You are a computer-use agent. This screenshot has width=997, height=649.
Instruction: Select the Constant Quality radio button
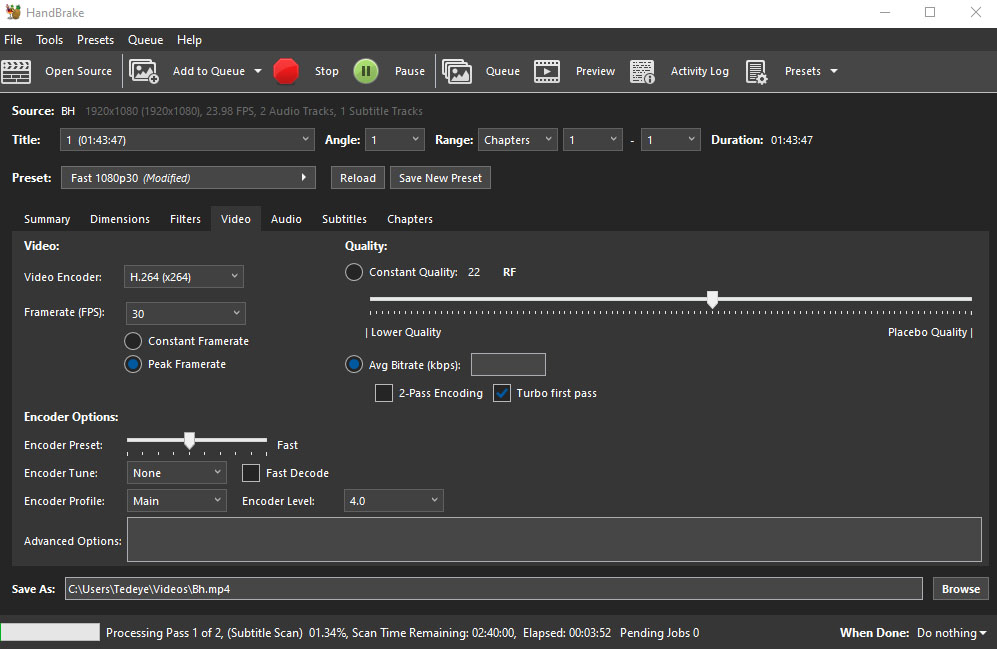tap(354, 272)
